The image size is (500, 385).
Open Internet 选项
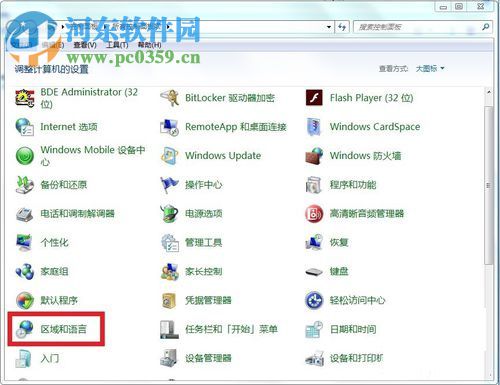click(x=56, y=127)
